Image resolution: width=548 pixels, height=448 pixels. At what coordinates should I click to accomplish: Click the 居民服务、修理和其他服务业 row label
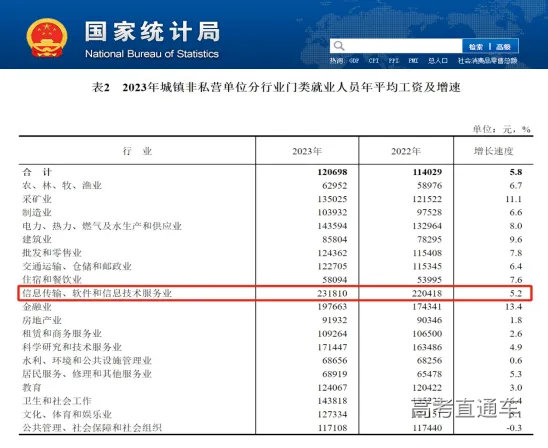coord(87,374)
